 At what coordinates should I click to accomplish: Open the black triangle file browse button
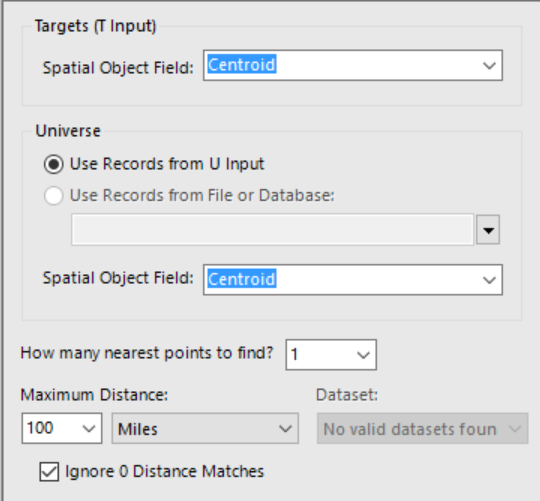pyautogui.click(x=488, y=230)
